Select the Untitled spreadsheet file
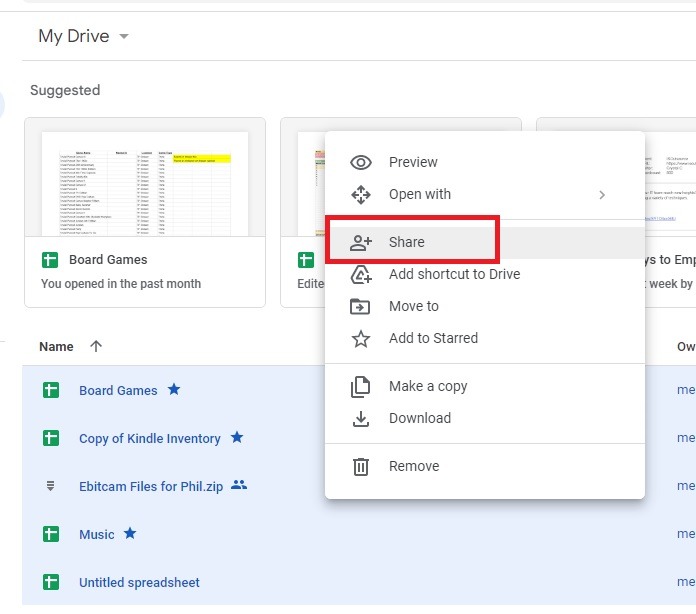696x614 pixels. [x=139, y=582]
